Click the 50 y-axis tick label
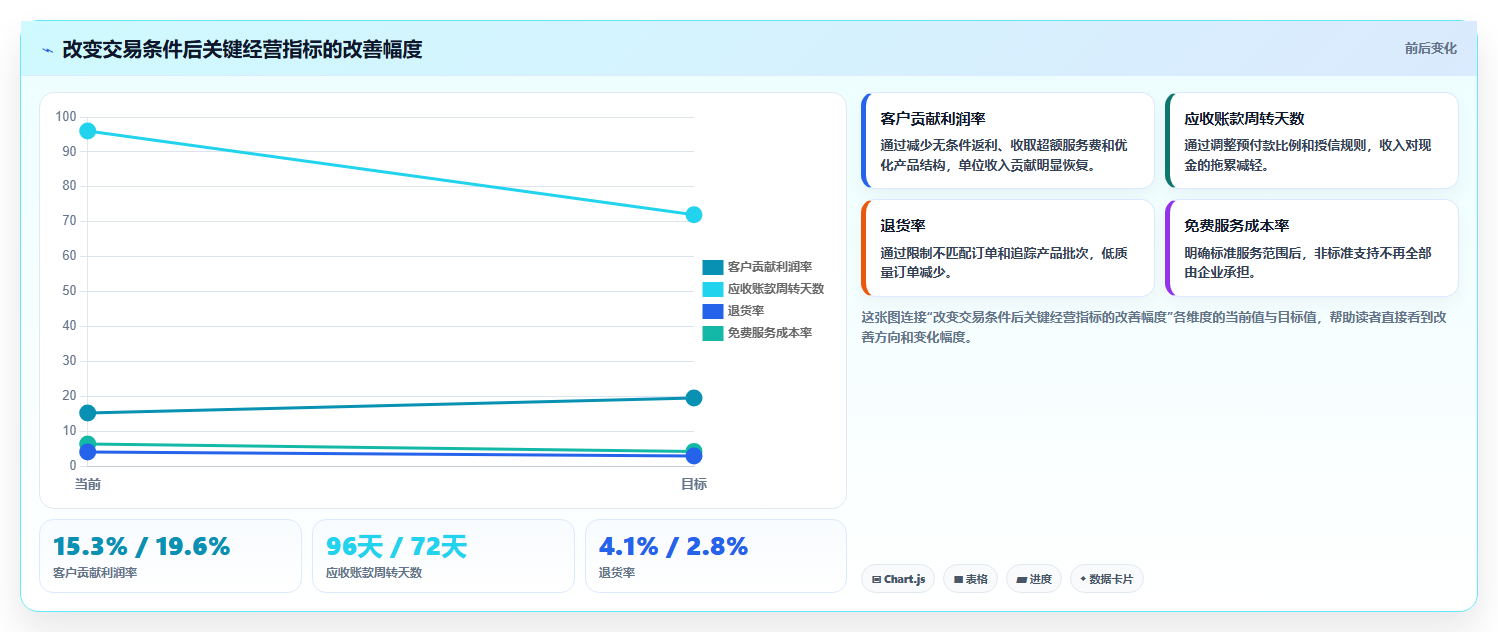 (69, 291)
